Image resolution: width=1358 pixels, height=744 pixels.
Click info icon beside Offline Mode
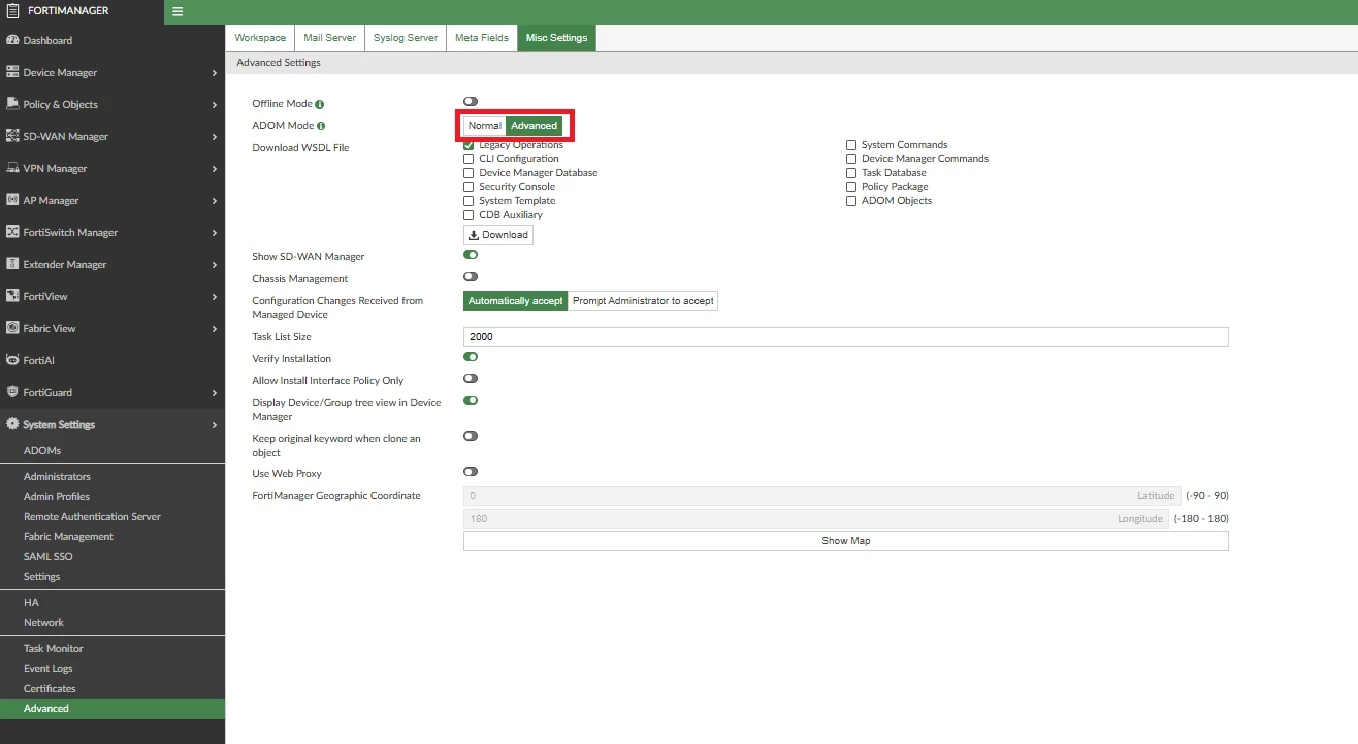point(320,104)
